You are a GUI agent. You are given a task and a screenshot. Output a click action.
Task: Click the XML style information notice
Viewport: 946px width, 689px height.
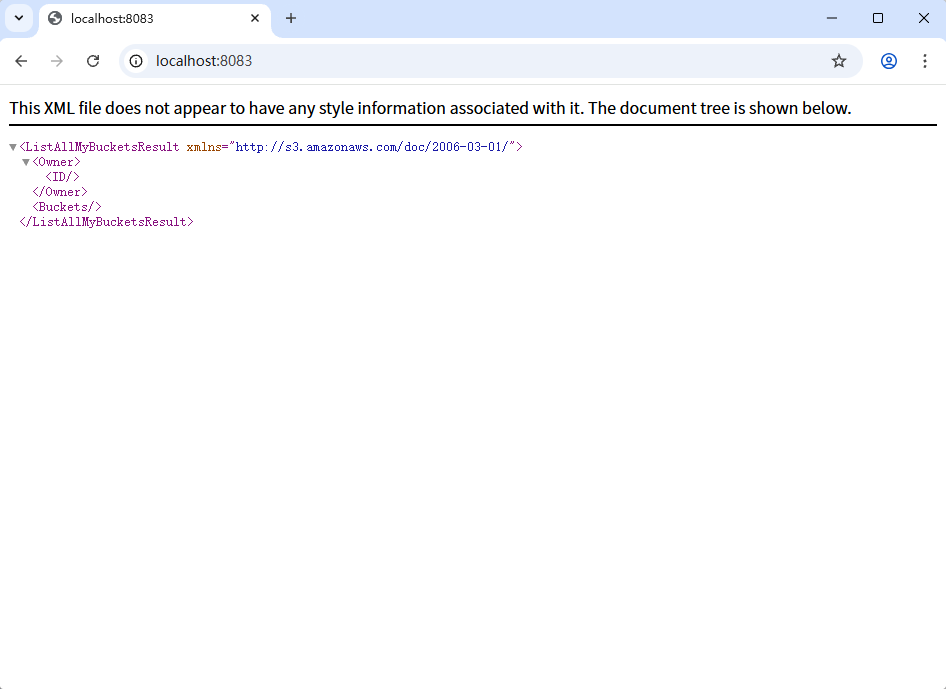[x=430, y=108]
